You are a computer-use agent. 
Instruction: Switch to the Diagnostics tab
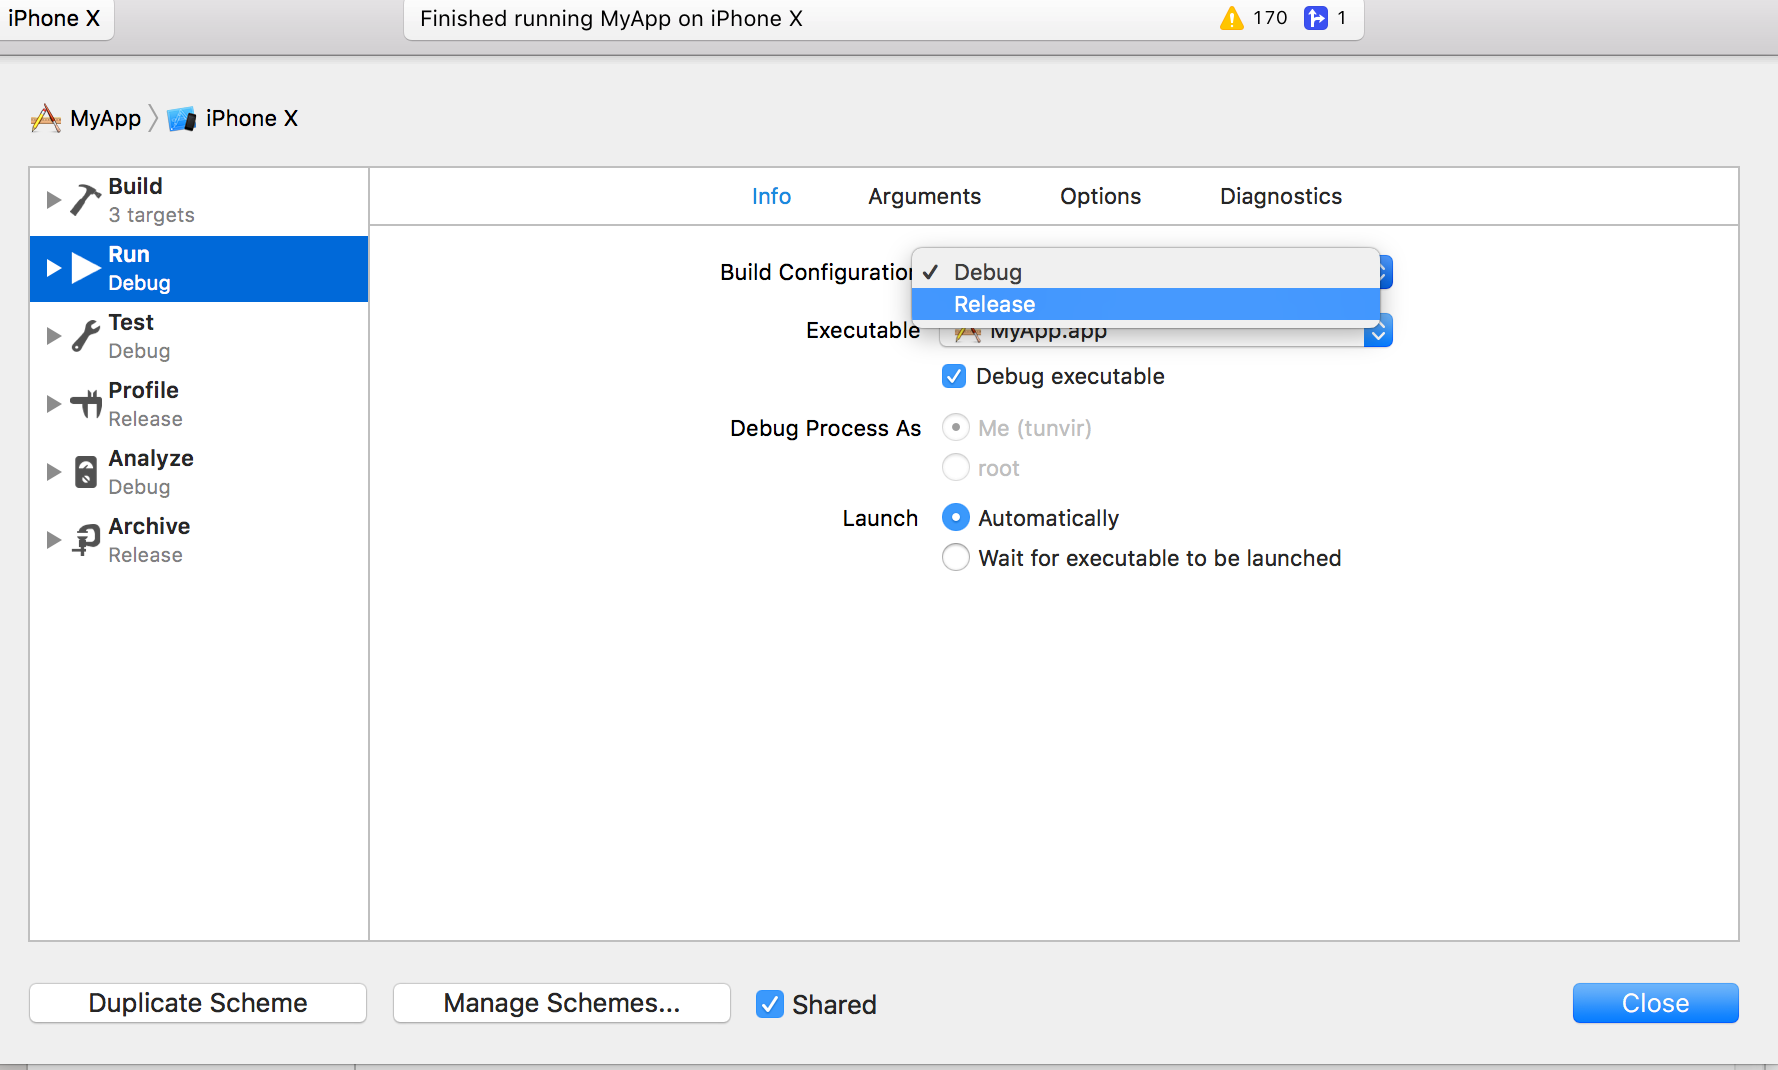click(x=1281, y=196)
